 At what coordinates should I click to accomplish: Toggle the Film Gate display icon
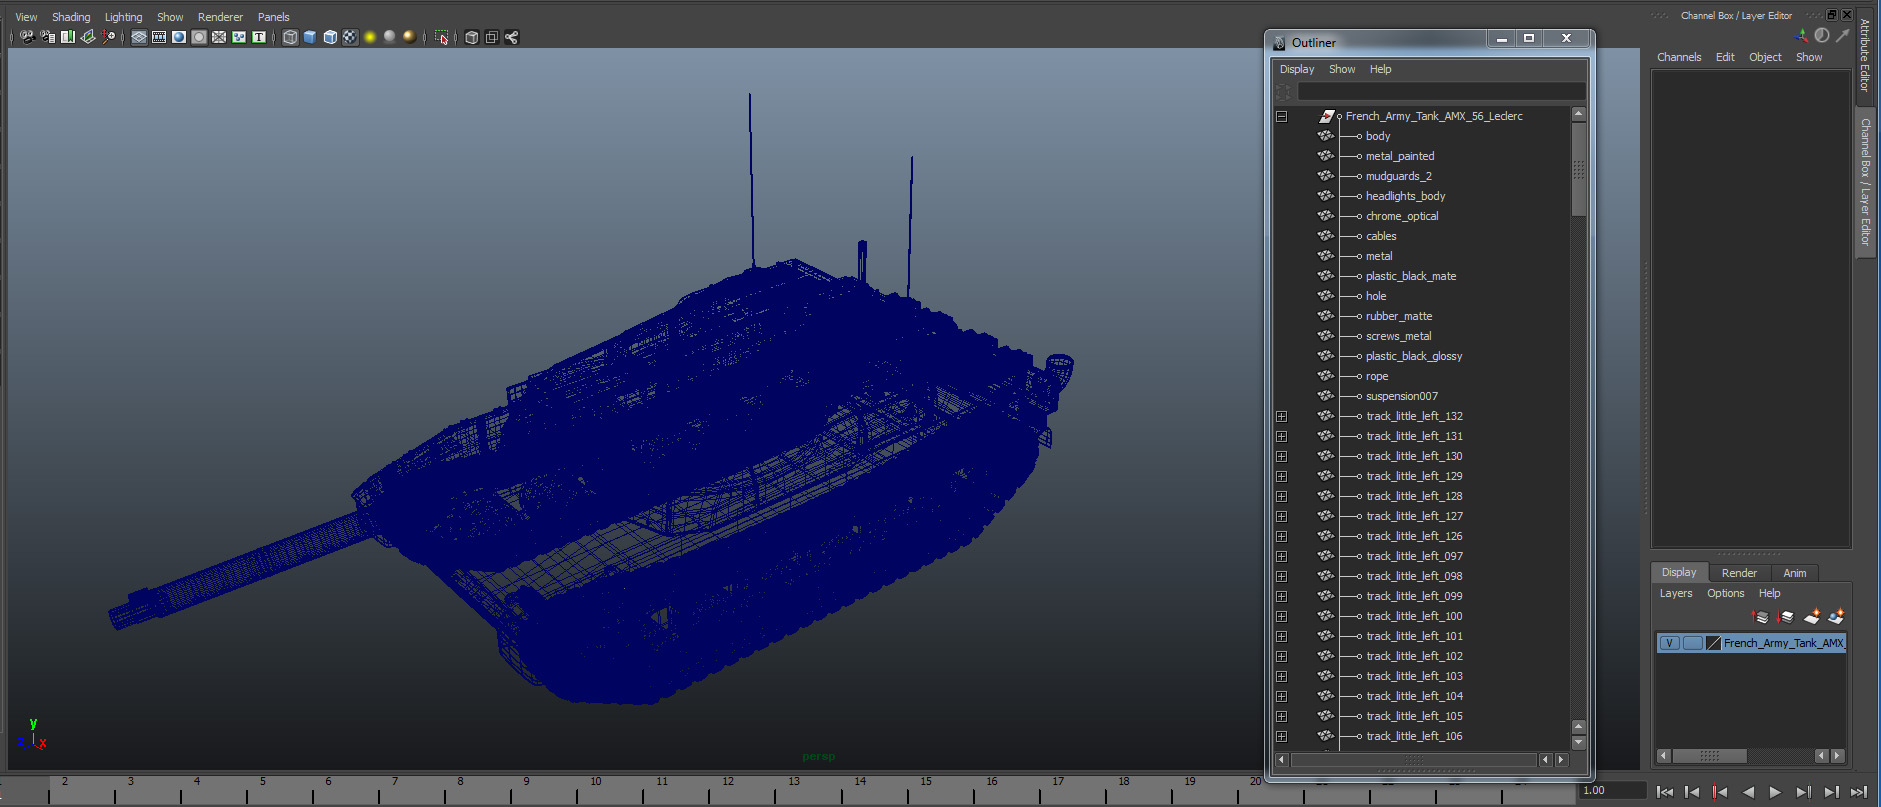(159, 37)
